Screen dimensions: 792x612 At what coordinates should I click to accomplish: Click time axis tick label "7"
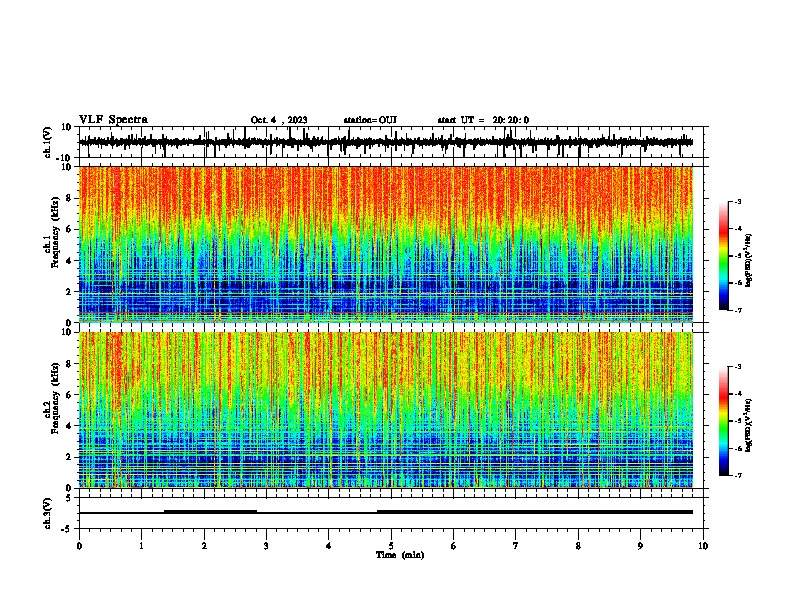pos(516,546)
